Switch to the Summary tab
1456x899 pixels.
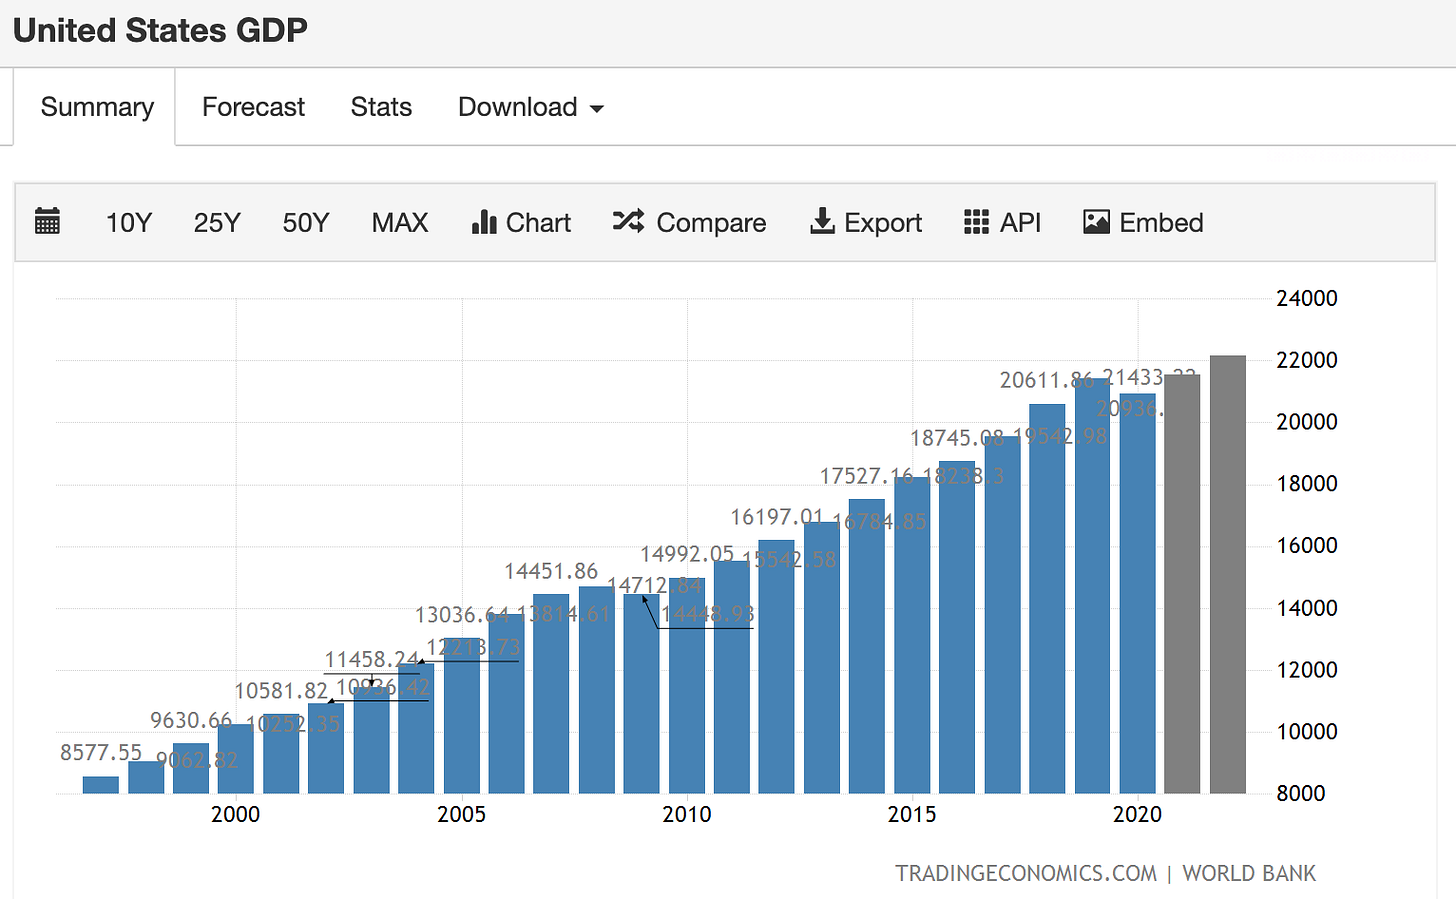click(97, 107)
